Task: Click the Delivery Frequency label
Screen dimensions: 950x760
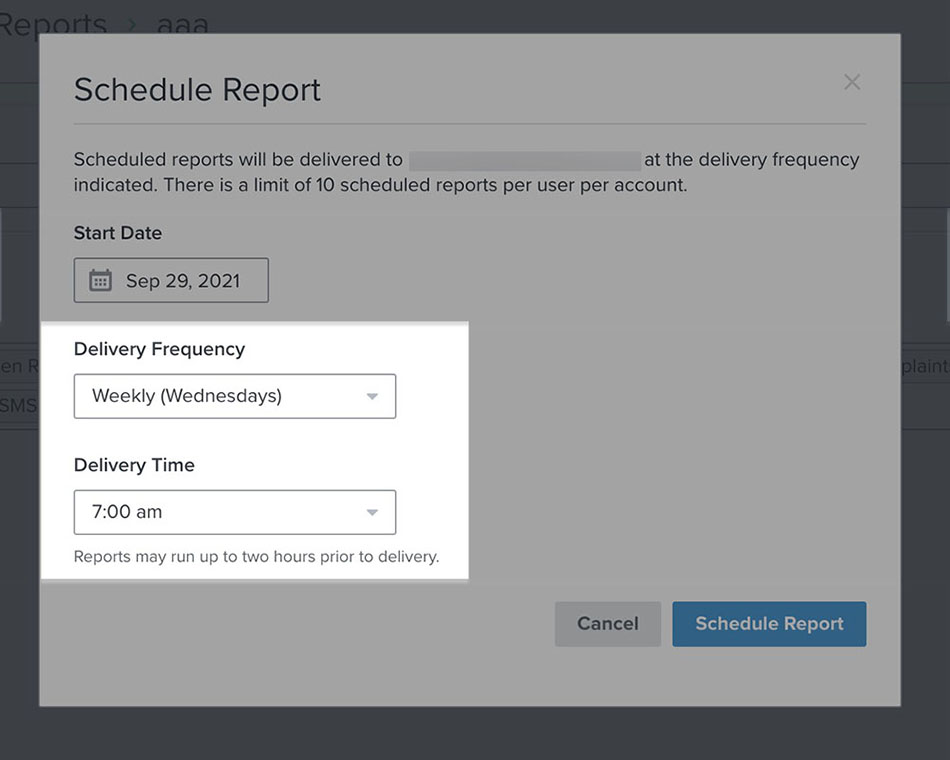Action: pos(159,349)
